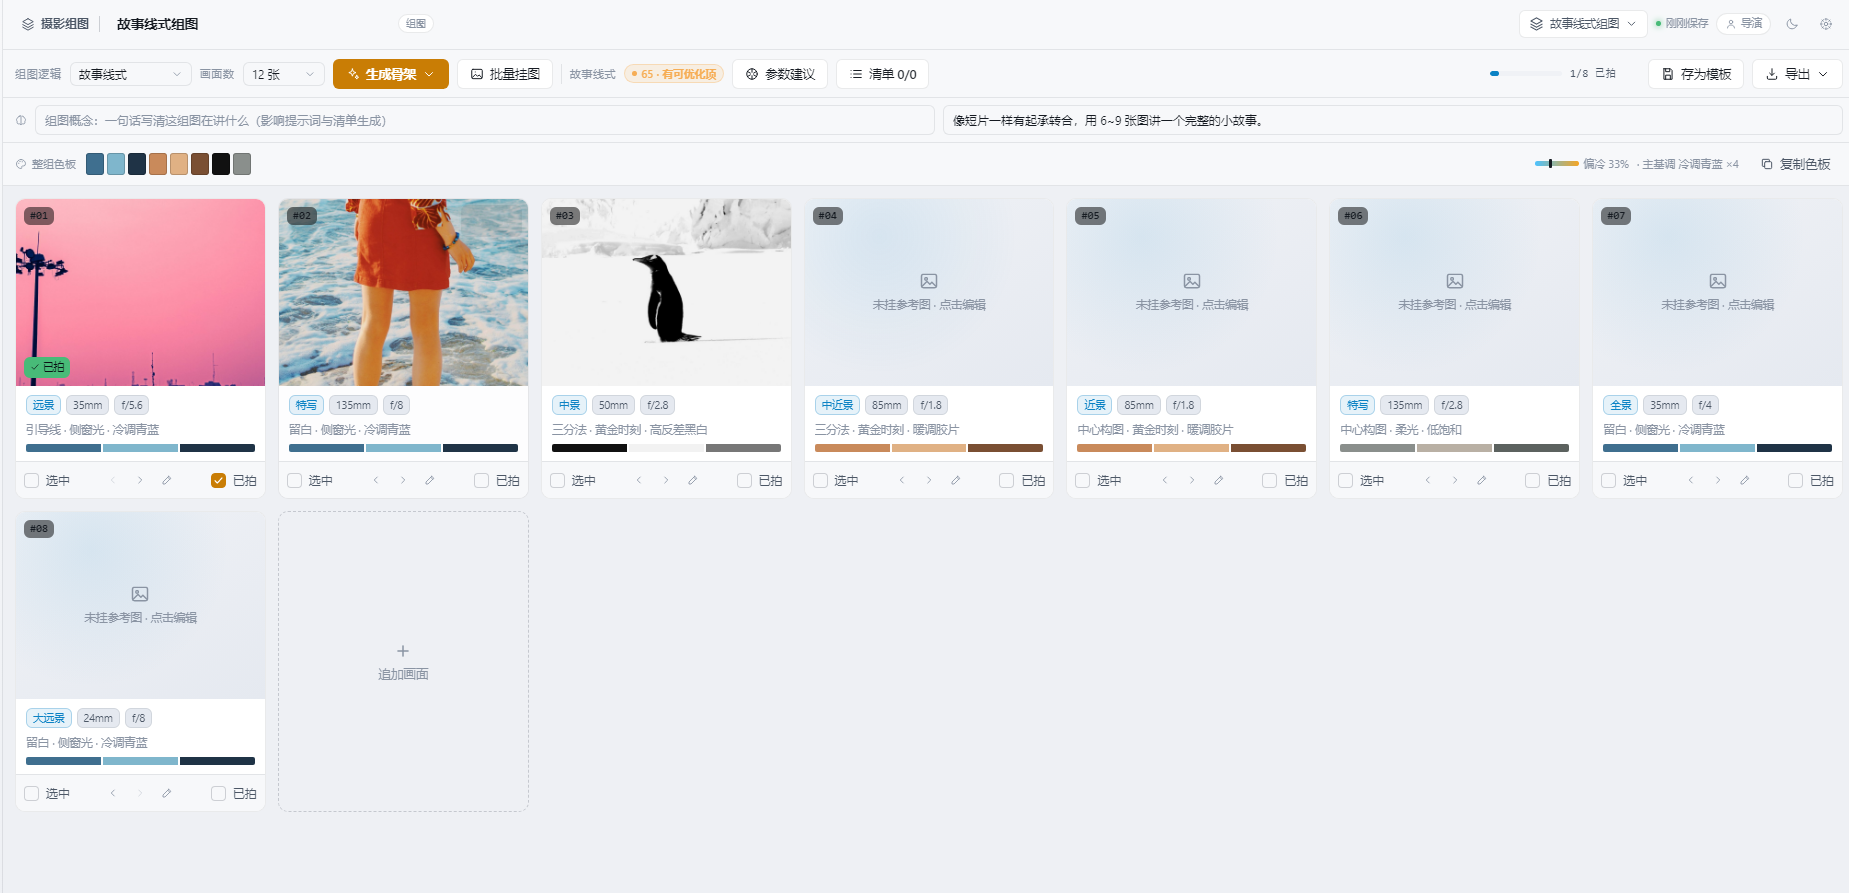Image resolution: width=1849 pixels, height=893 pixels.
Task: Mark card #03 as 已拍
Action: [x=745, y=480]
